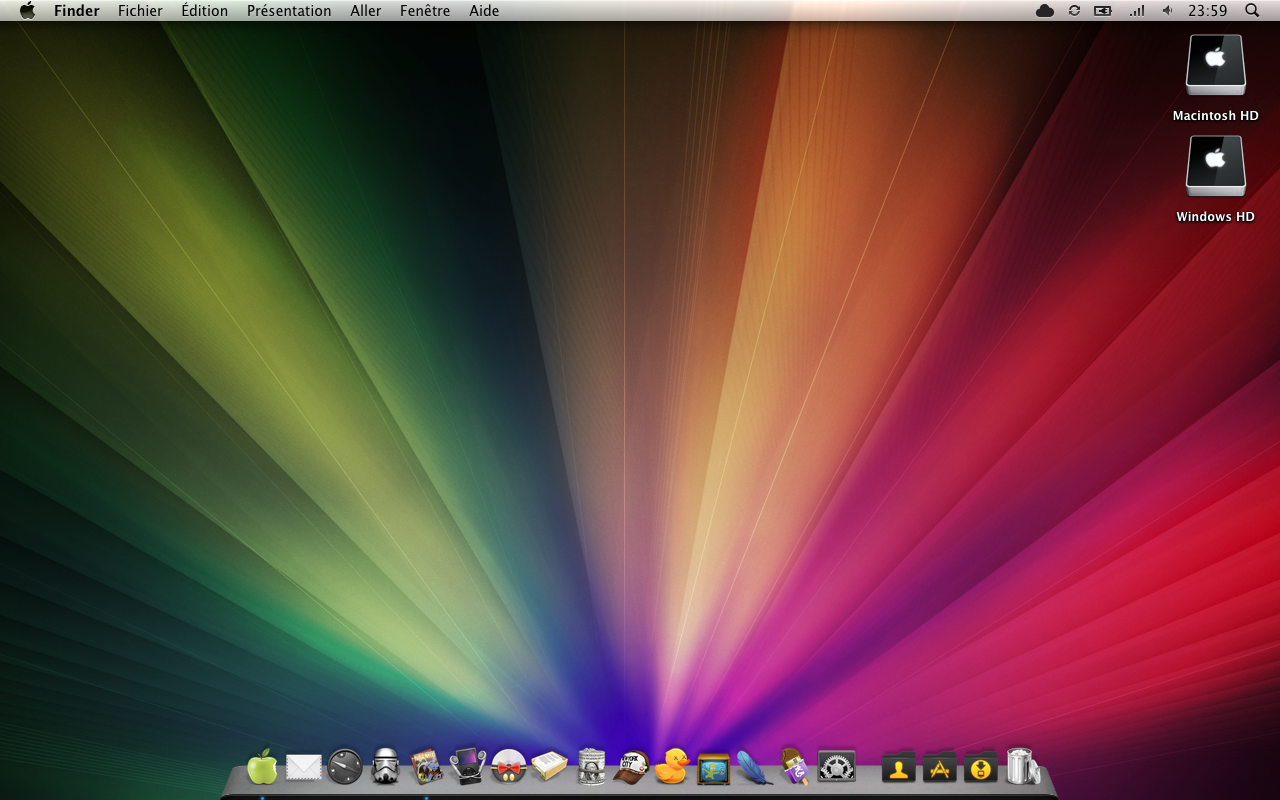Image resolution: width=1280 pixels, height=800 pixels.
Task: Click the signal strength bars icon
Action: pos(1137,11)
